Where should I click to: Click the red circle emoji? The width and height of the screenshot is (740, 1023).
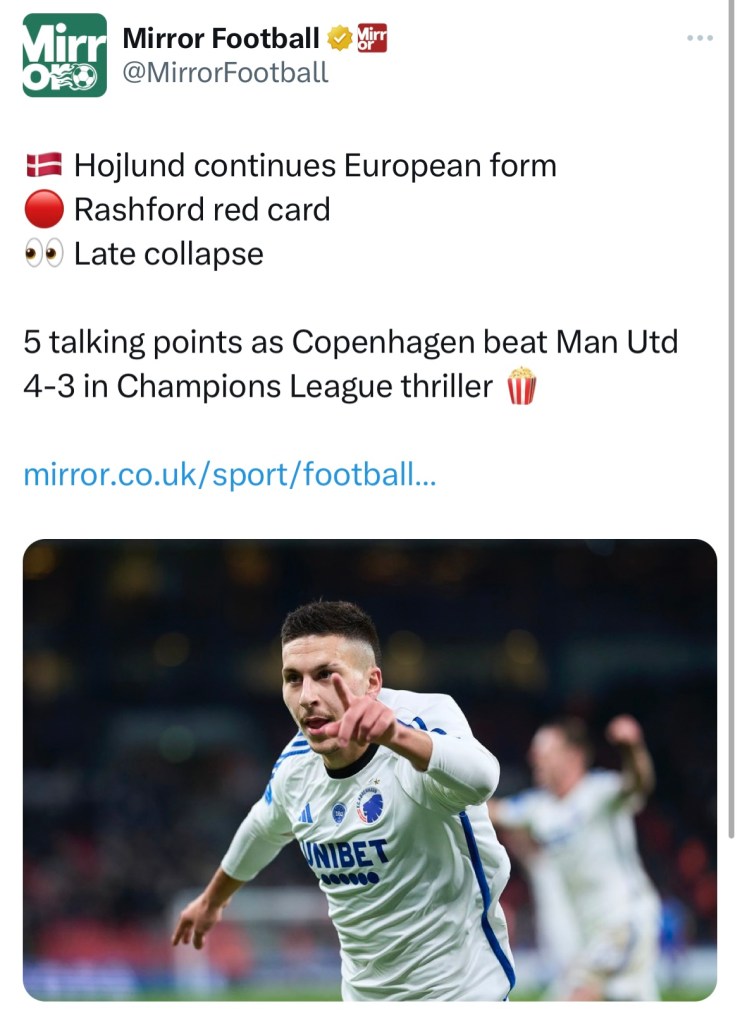(43, 209)
